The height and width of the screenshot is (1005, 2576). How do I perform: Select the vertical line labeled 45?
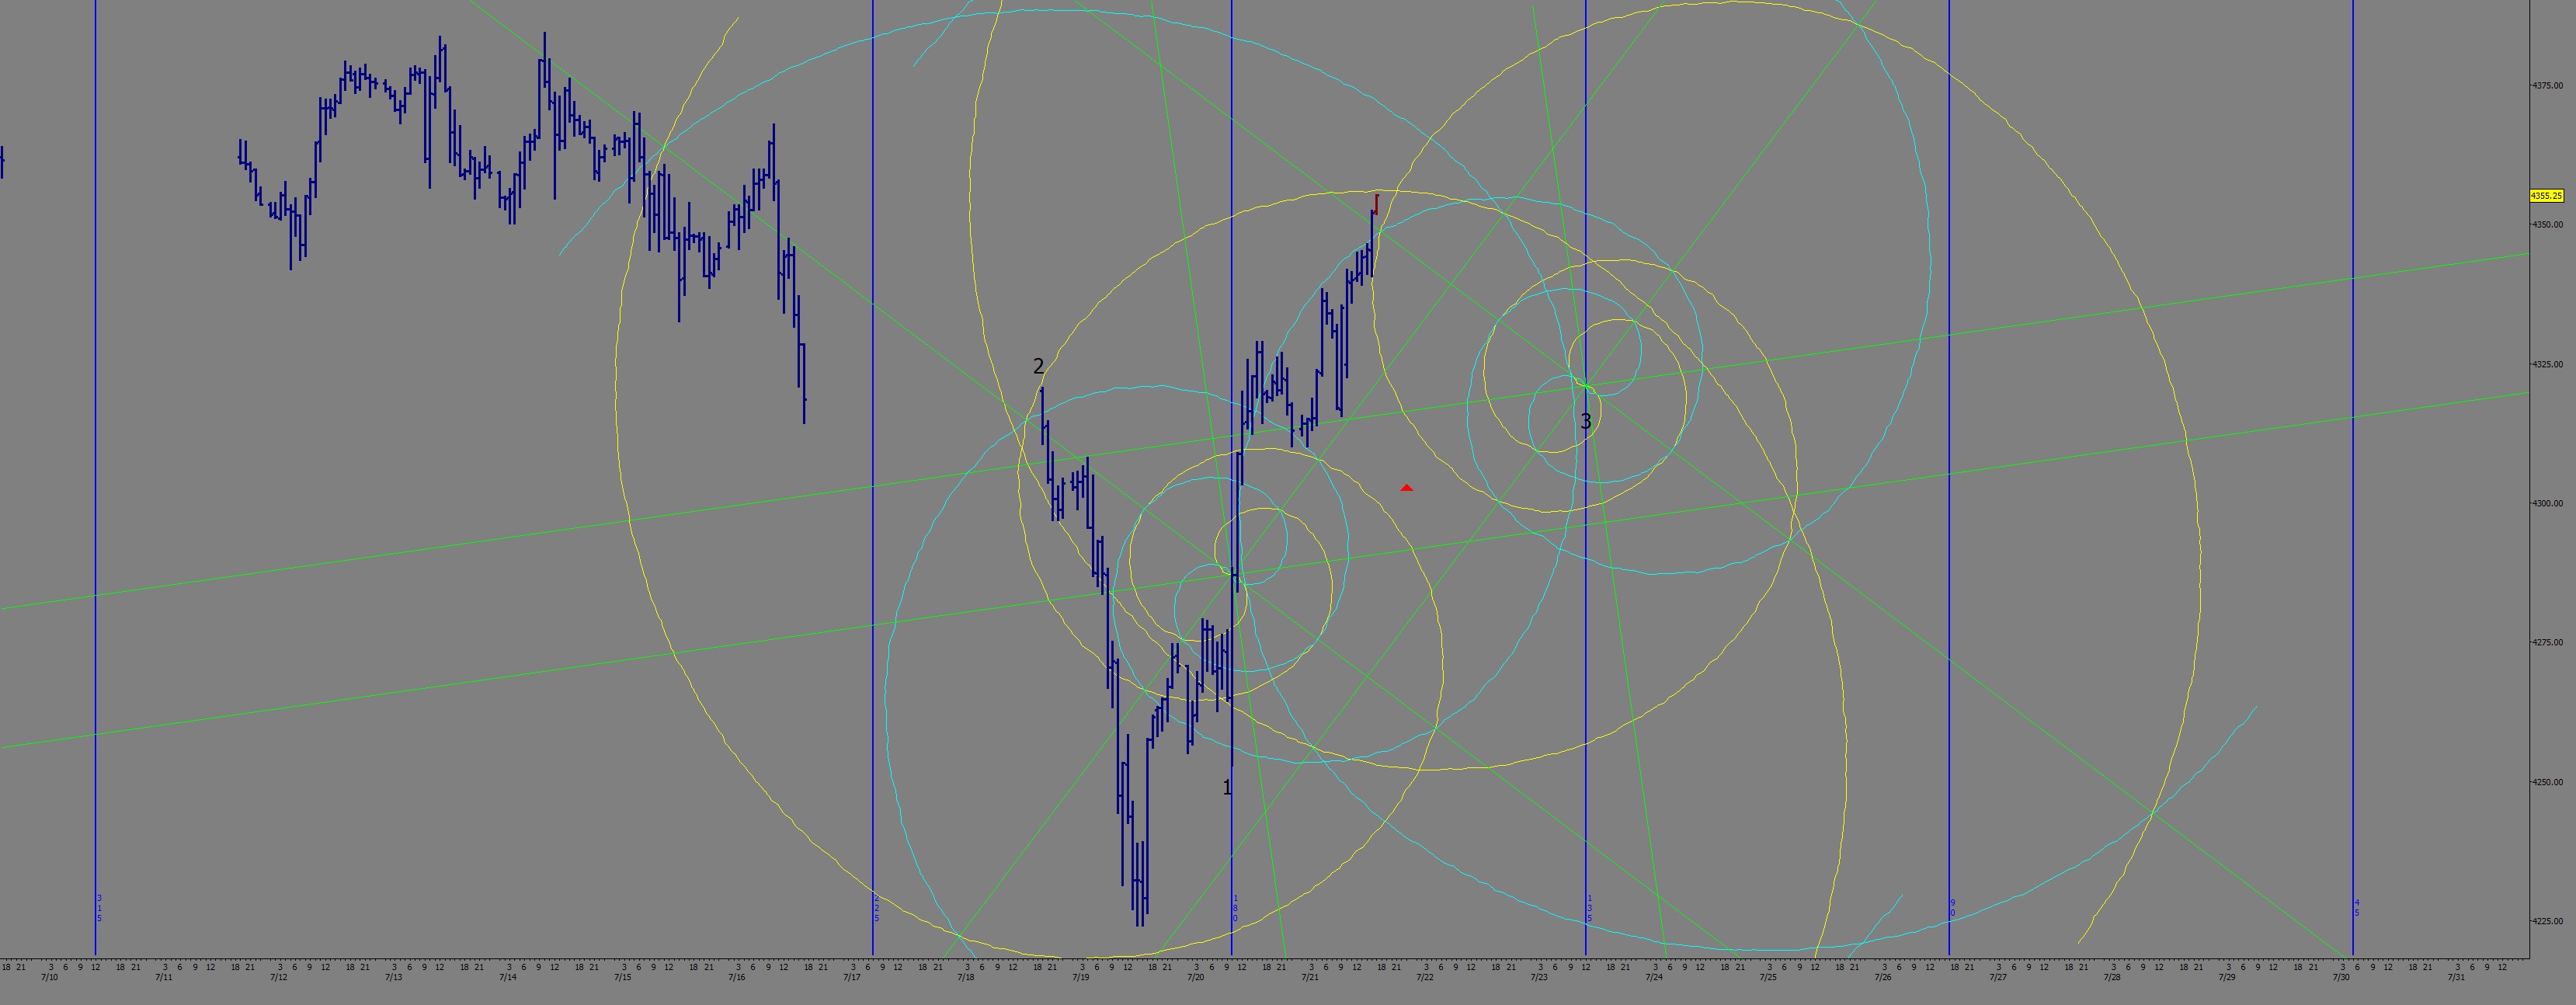pos(2353,478)
